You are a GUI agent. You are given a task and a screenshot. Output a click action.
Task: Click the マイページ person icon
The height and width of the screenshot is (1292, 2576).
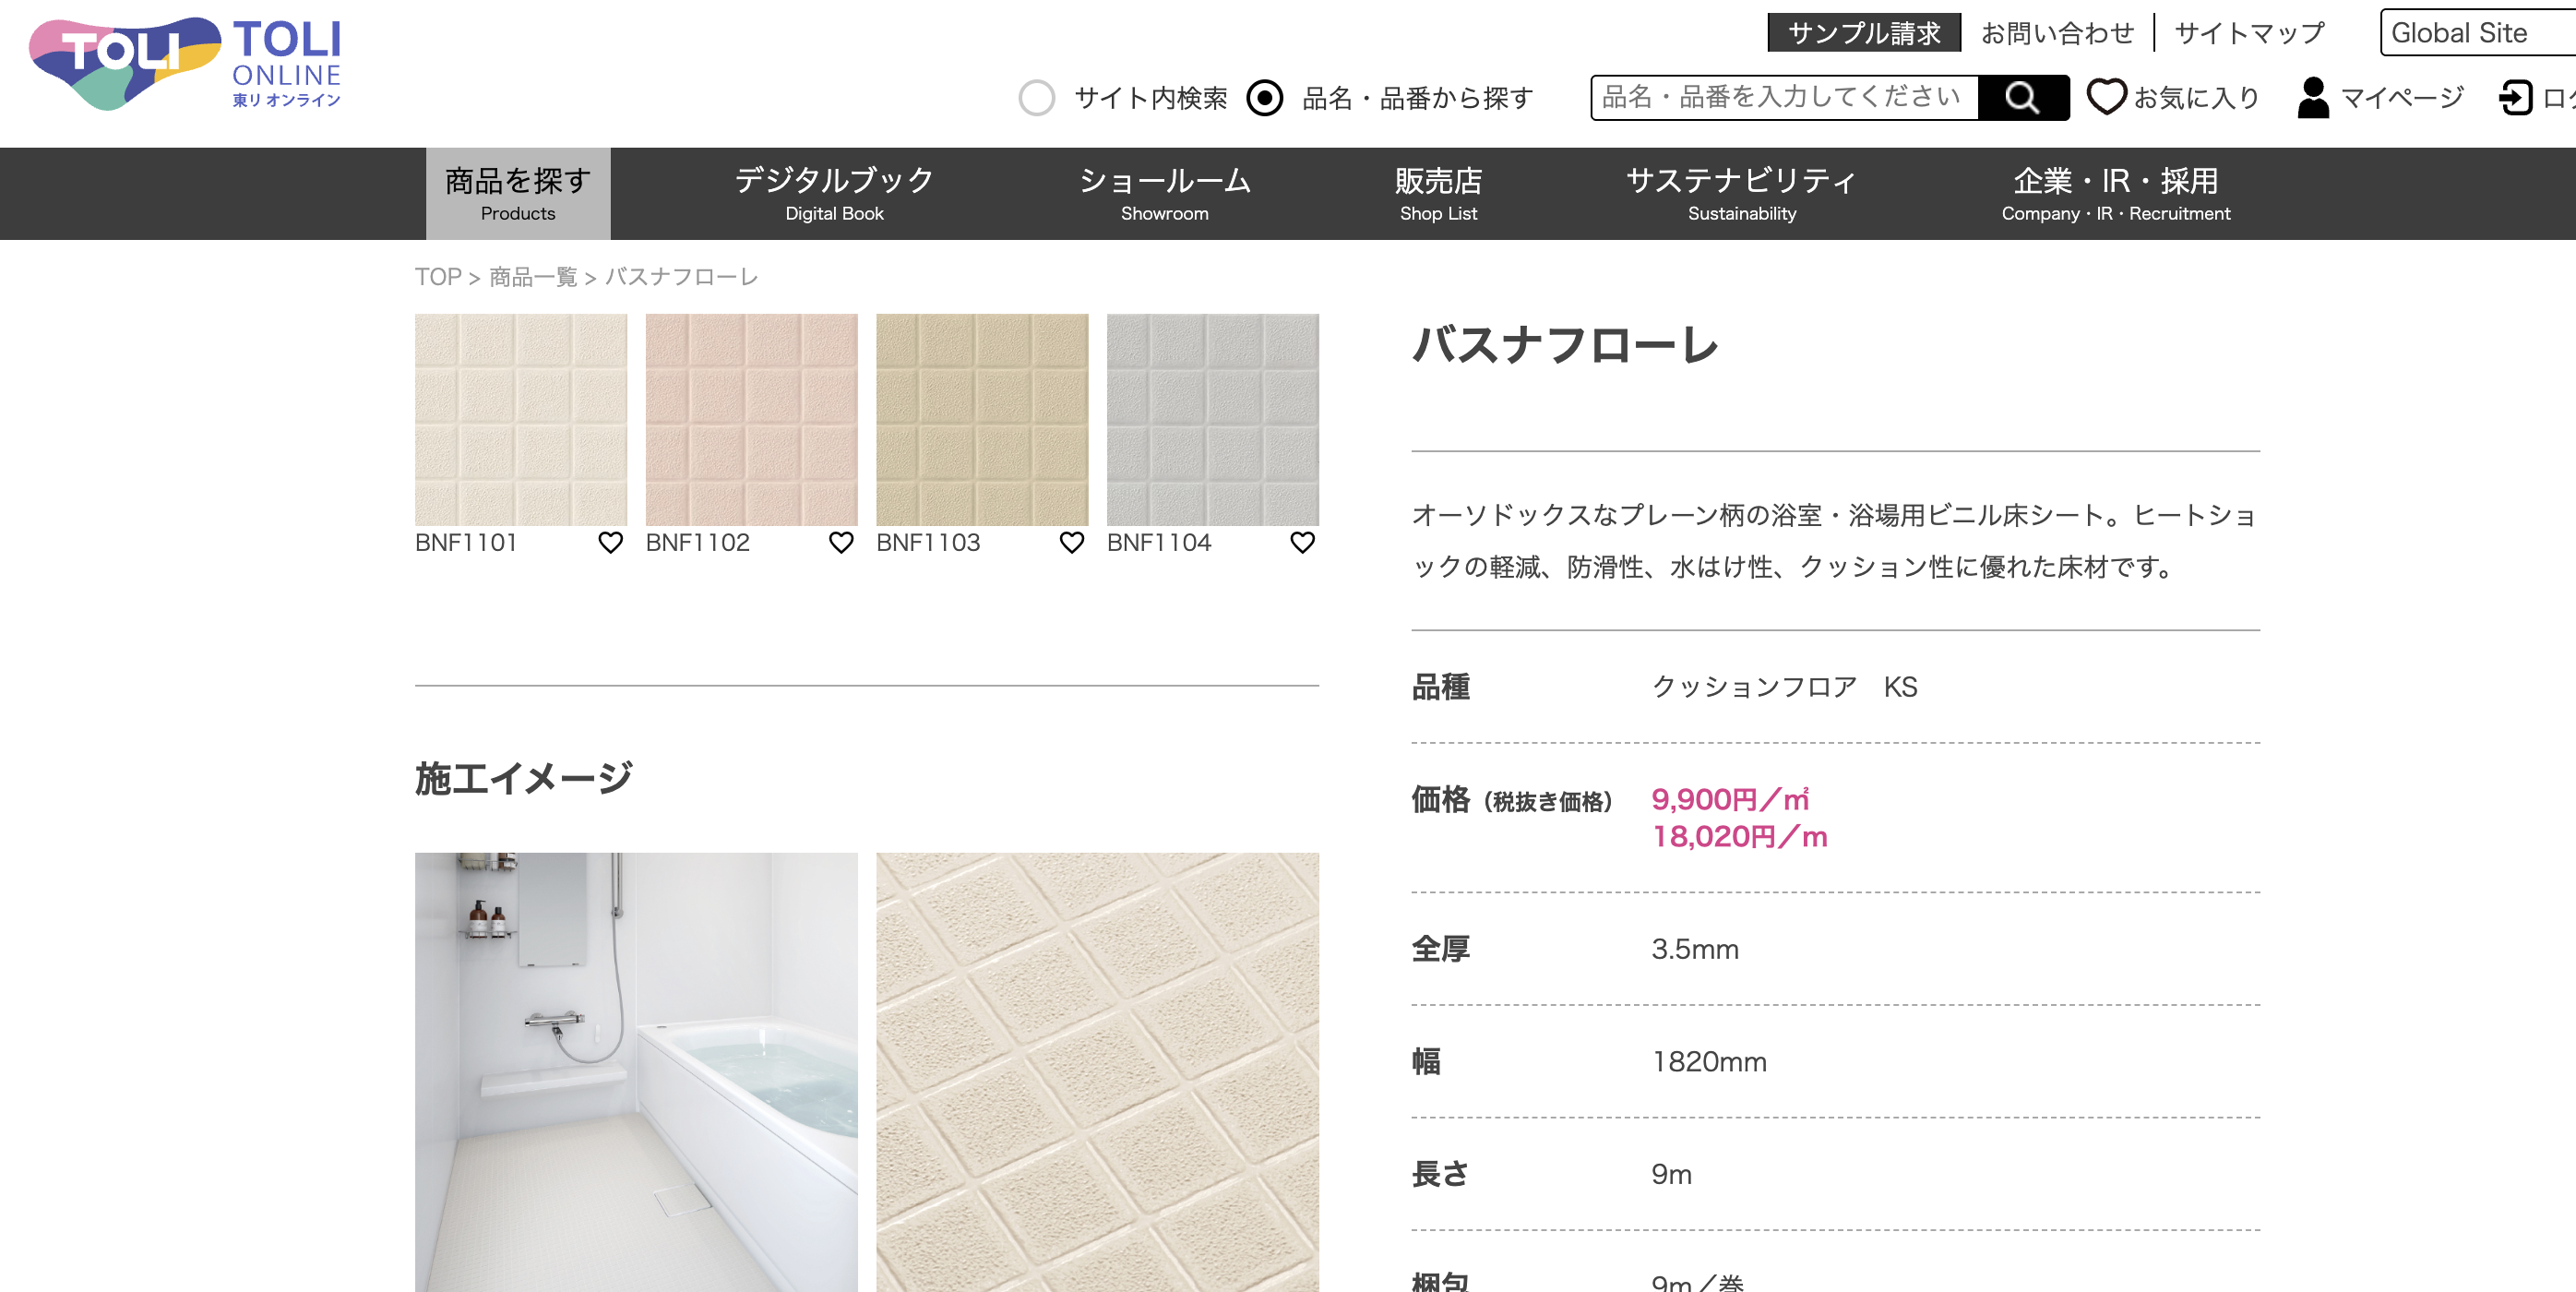(2313, 97)
